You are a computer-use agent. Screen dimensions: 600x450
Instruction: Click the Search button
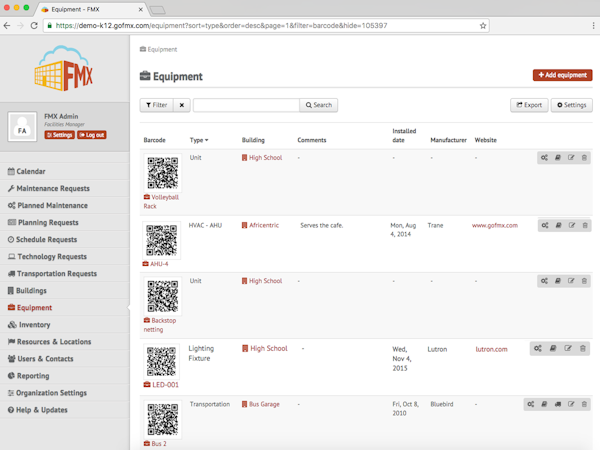click(x=319, y=105)
